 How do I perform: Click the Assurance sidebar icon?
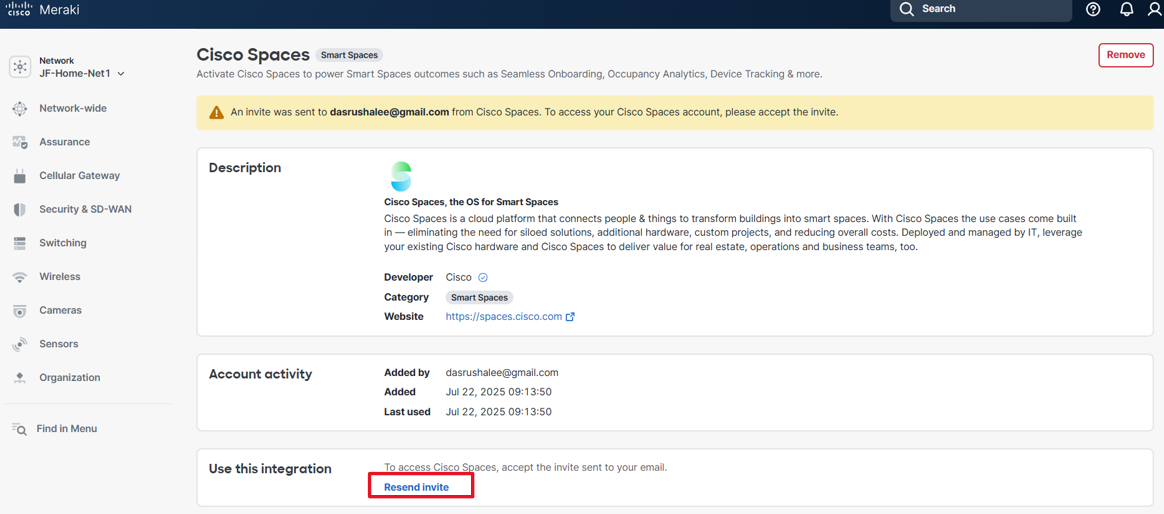coord(20,143)
